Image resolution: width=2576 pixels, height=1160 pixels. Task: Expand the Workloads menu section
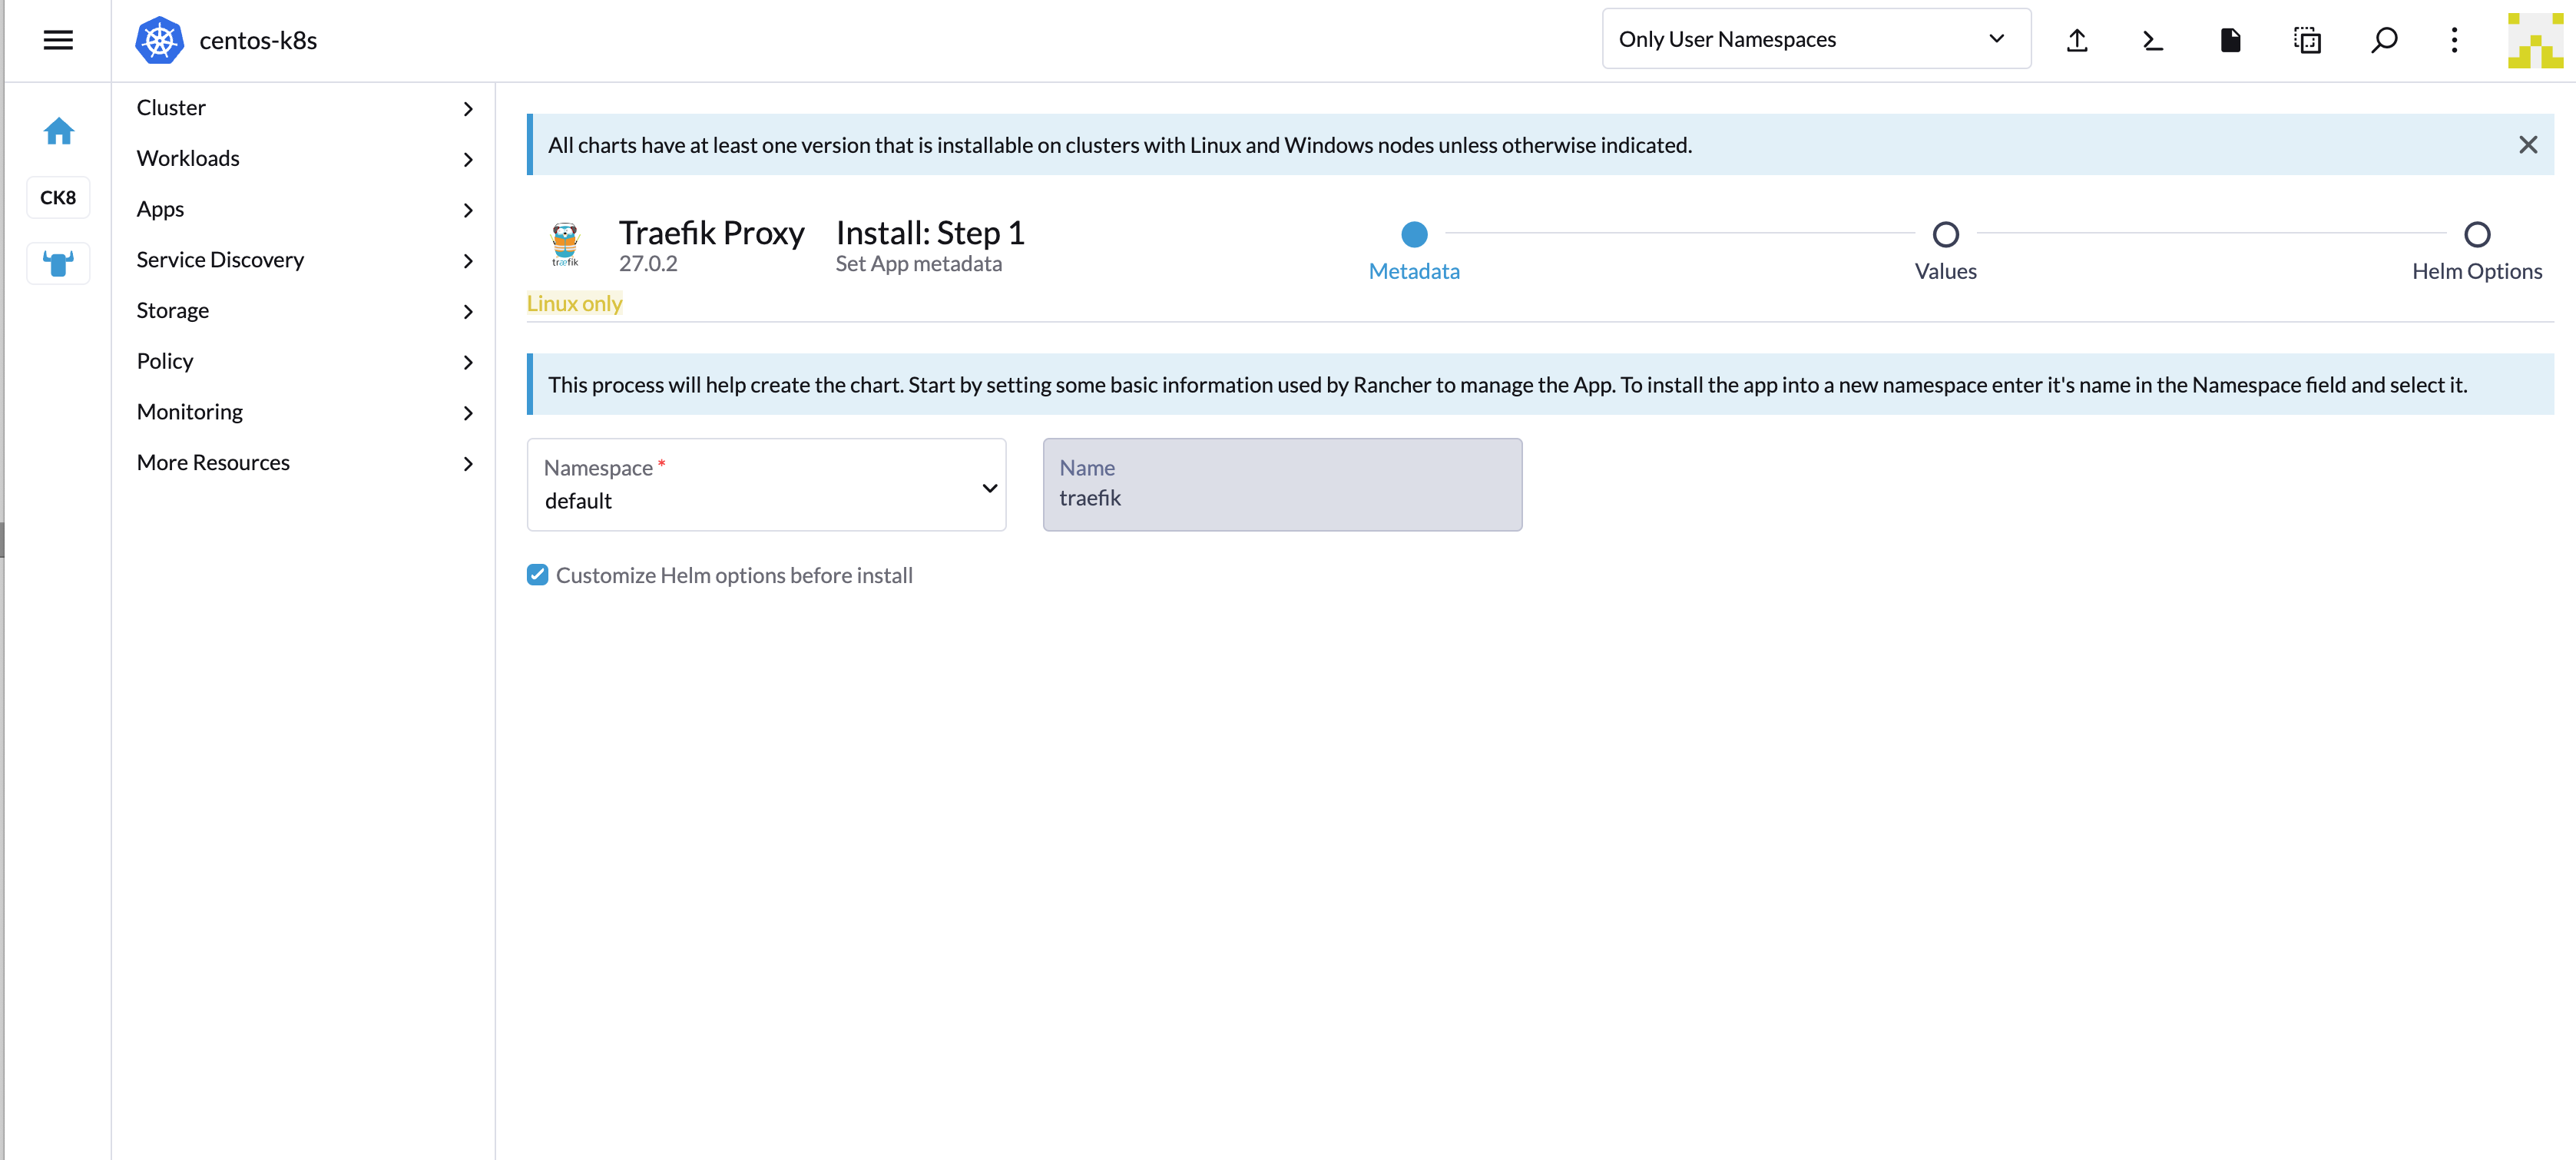[303, 158]
